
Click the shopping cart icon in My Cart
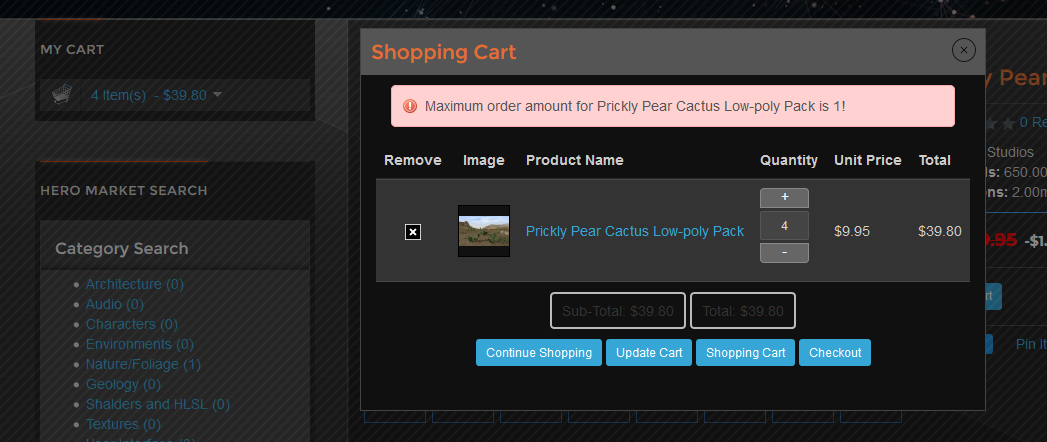pos(61,95)
